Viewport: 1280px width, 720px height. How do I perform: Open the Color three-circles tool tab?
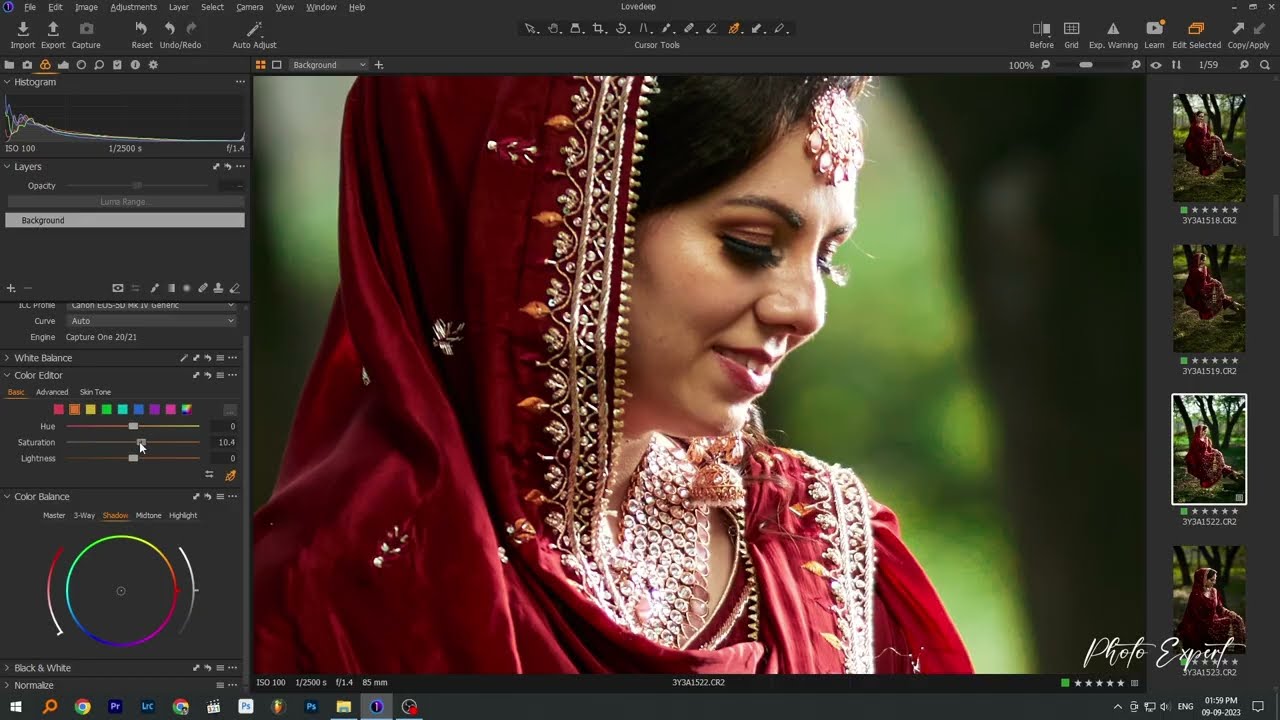pyautogui.click(x=45, y=65)
